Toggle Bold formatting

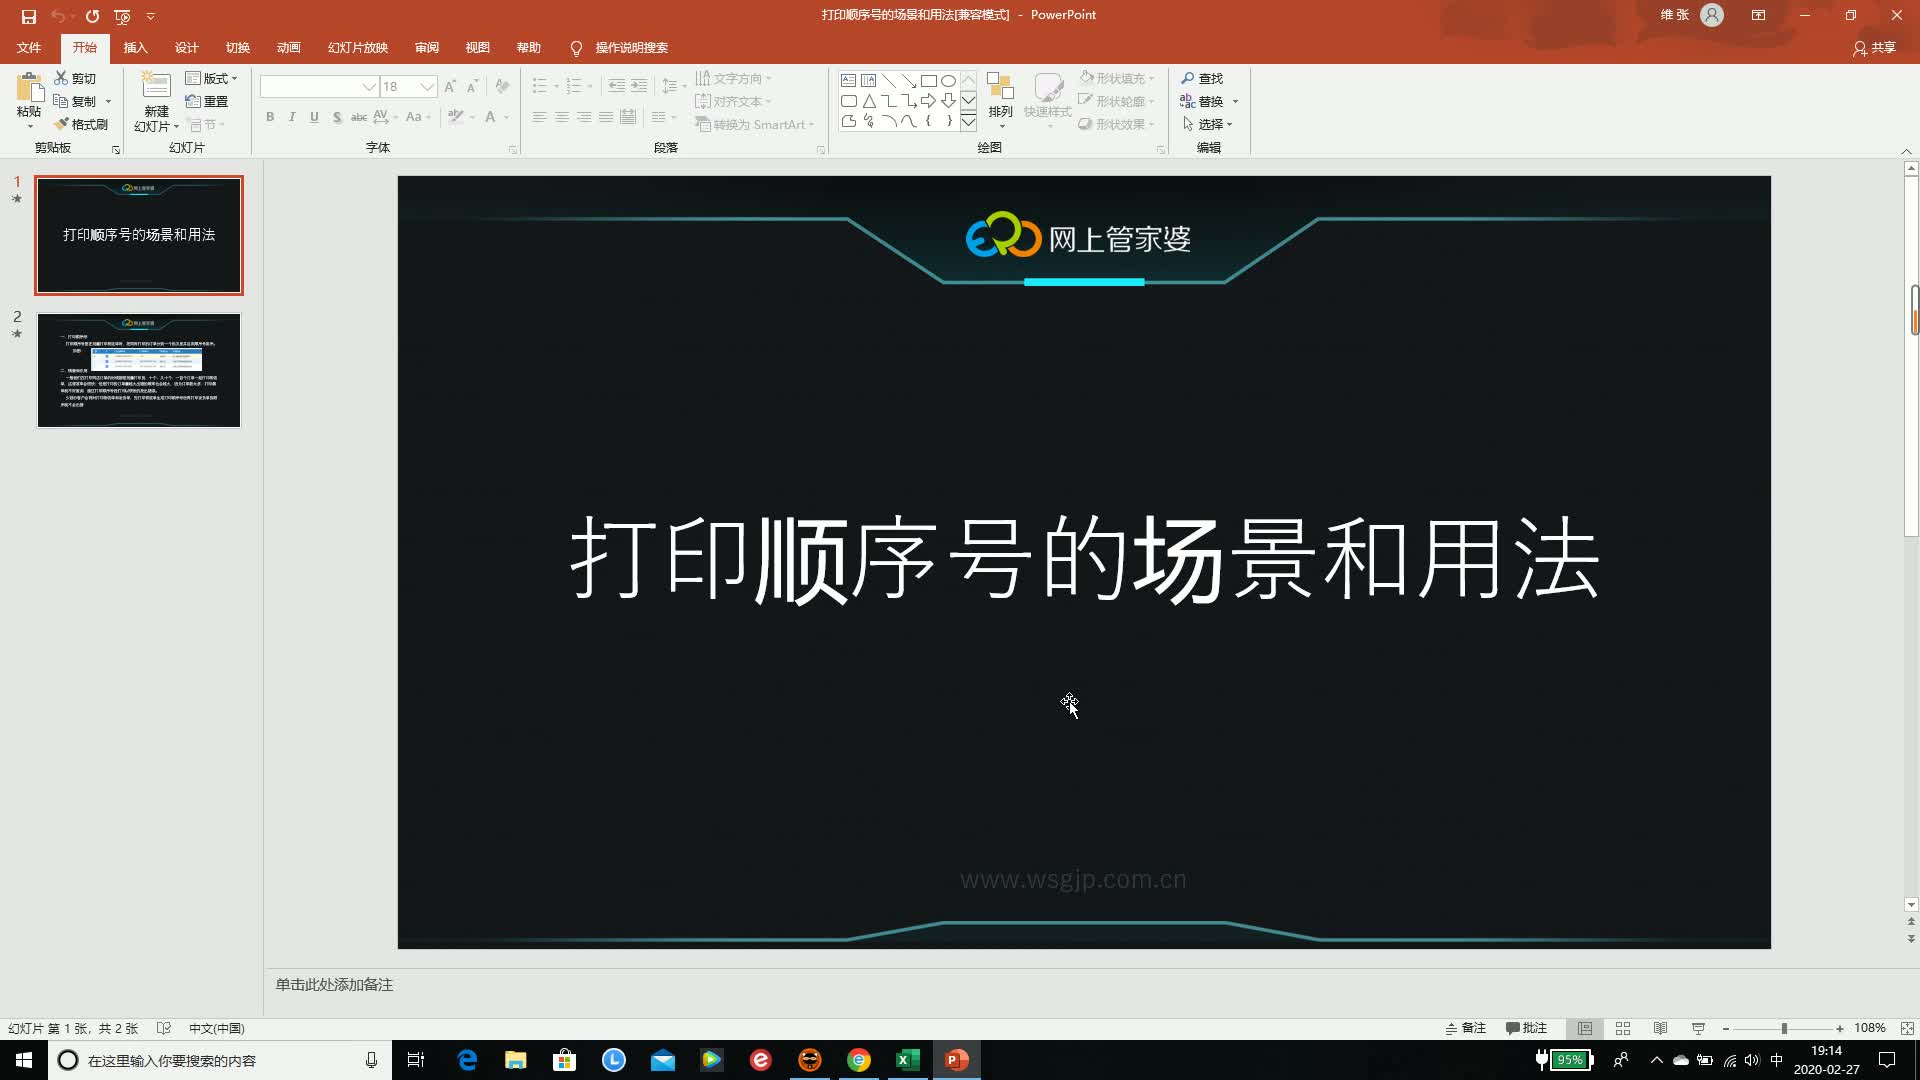pos(270,117)
